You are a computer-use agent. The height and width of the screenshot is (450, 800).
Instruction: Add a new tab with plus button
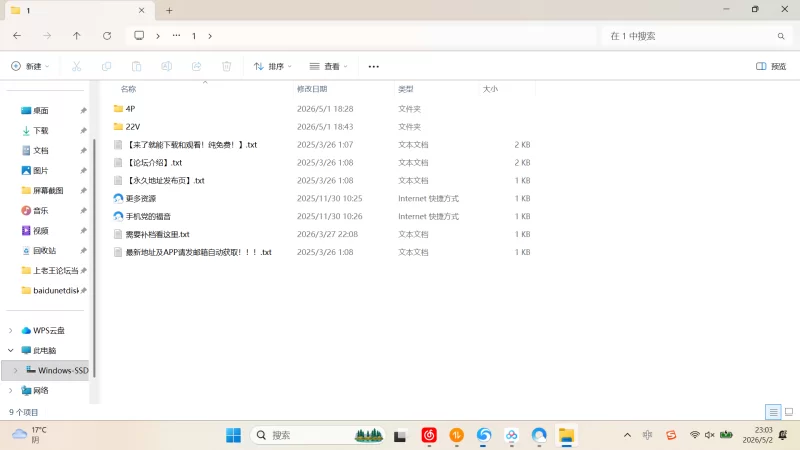[169, 10]
